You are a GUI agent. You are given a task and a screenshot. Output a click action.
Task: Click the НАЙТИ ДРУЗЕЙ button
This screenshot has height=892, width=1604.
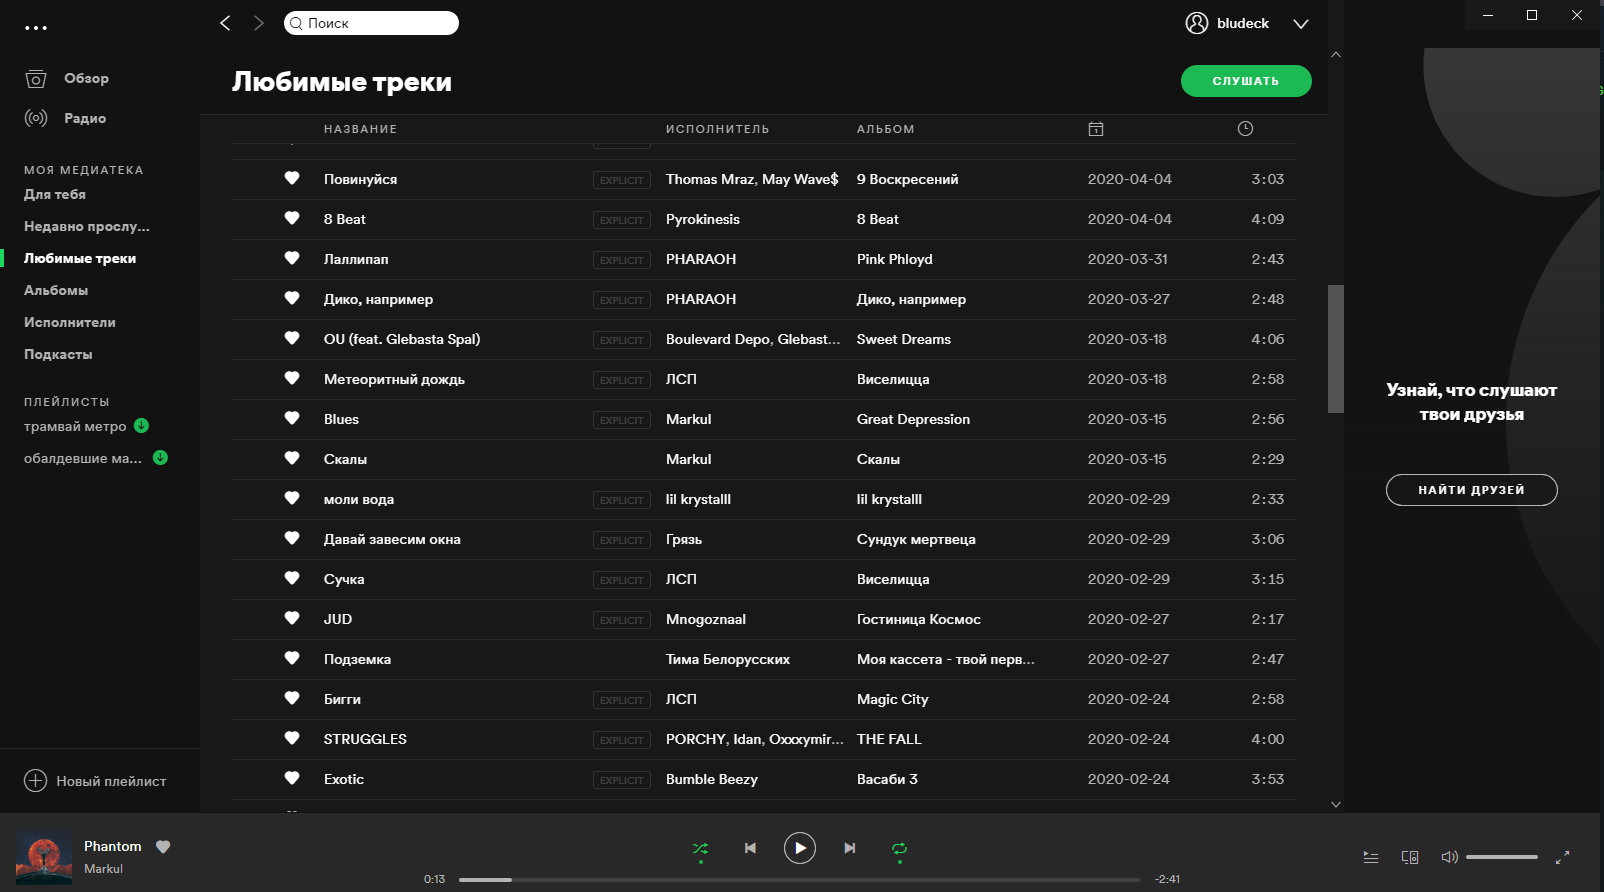(1471, 490)
